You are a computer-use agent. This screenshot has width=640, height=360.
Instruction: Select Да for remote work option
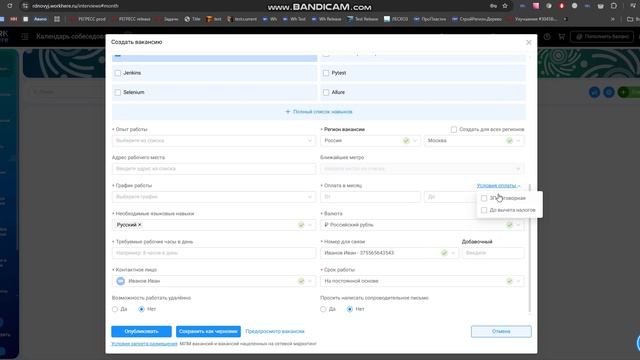pos(115,309)
